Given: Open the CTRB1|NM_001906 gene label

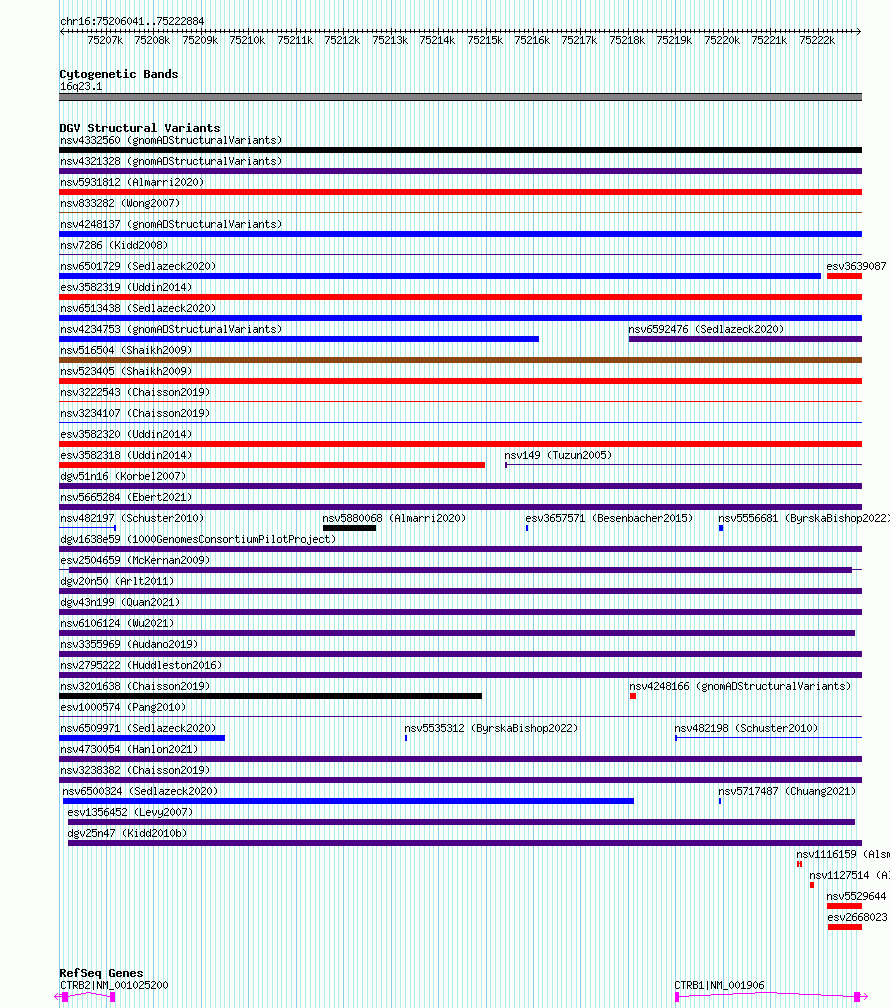Looking at the screenshot, I should pos(719,985).
